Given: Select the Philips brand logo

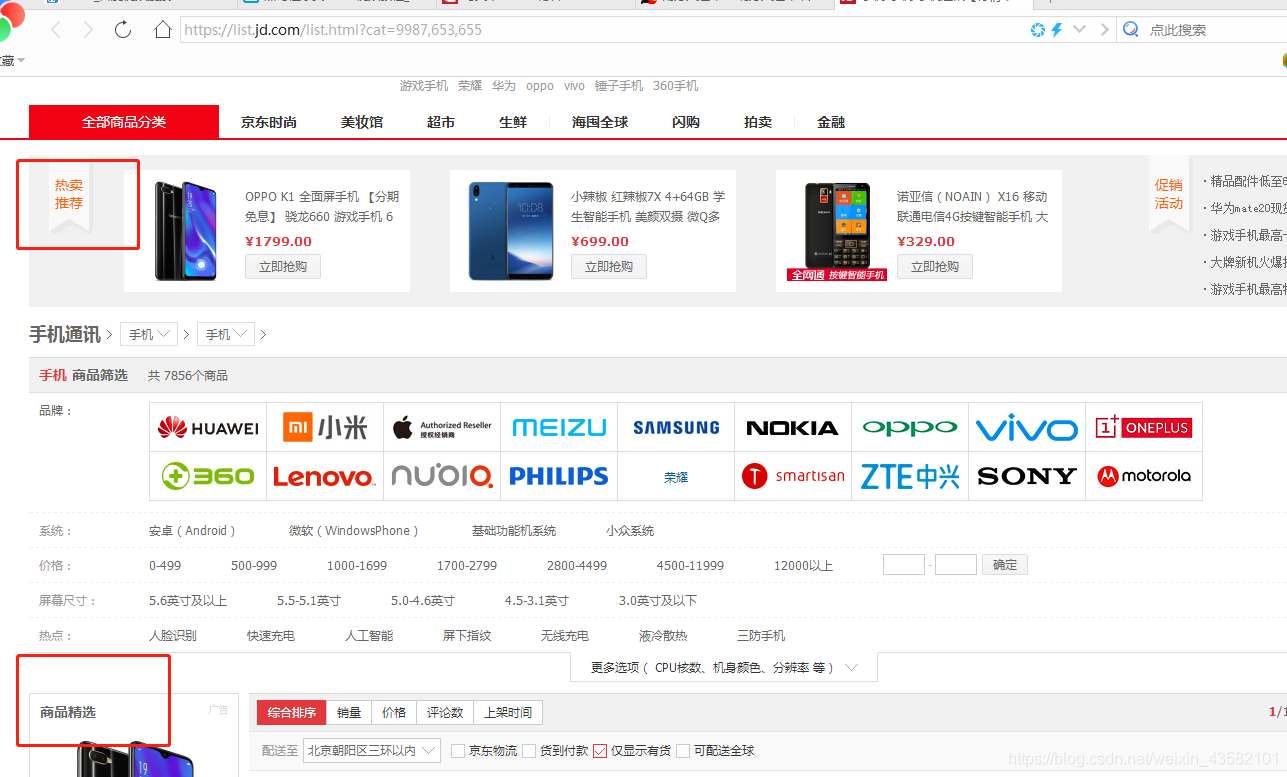Looking at the screenshot, I should pos(559,477).
